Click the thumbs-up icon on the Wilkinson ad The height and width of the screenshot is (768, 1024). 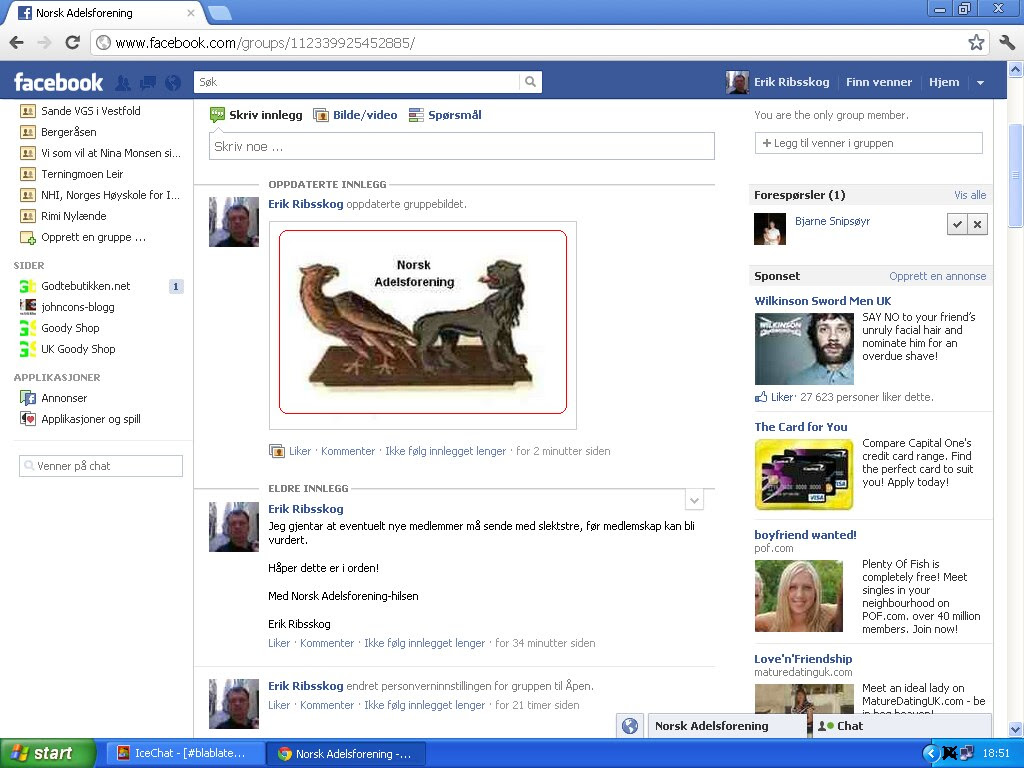[761, 396]
